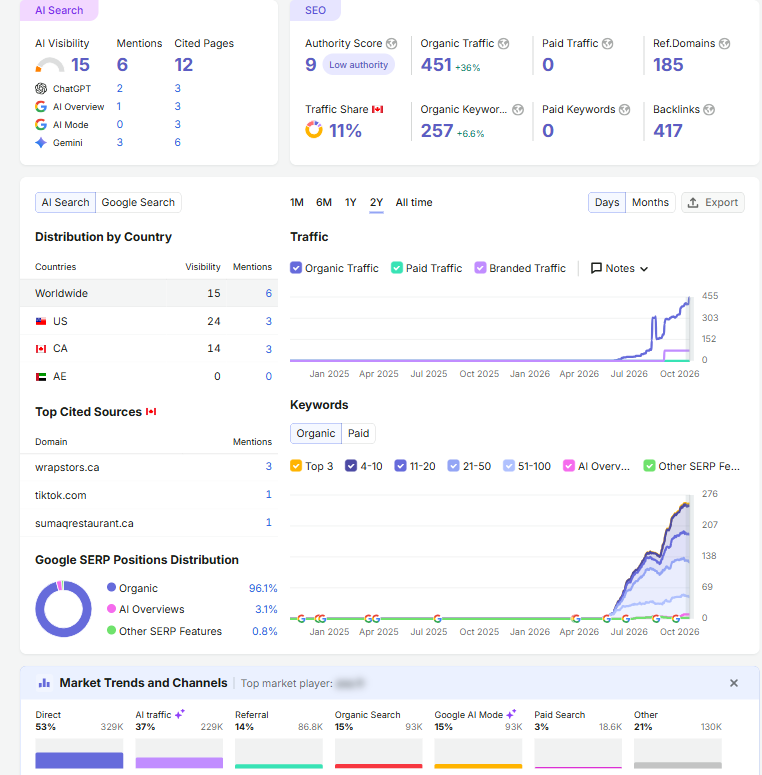Switch chart granularity to Days

(x=607, y=203)
